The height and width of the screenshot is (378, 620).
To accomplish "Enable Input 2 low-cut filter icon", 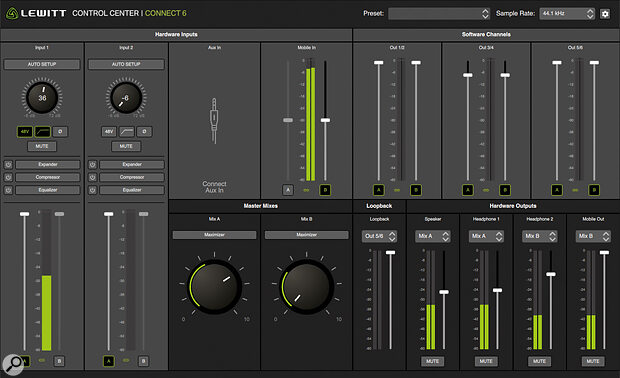I will 127,131.
